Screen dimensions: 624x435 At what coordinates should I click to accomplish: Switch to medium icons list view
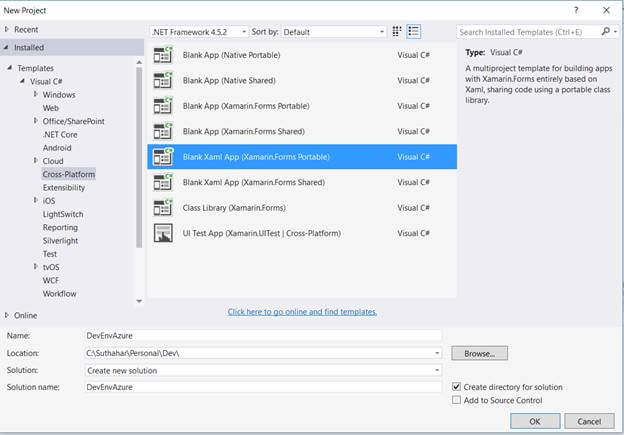(x=413, y=31)
